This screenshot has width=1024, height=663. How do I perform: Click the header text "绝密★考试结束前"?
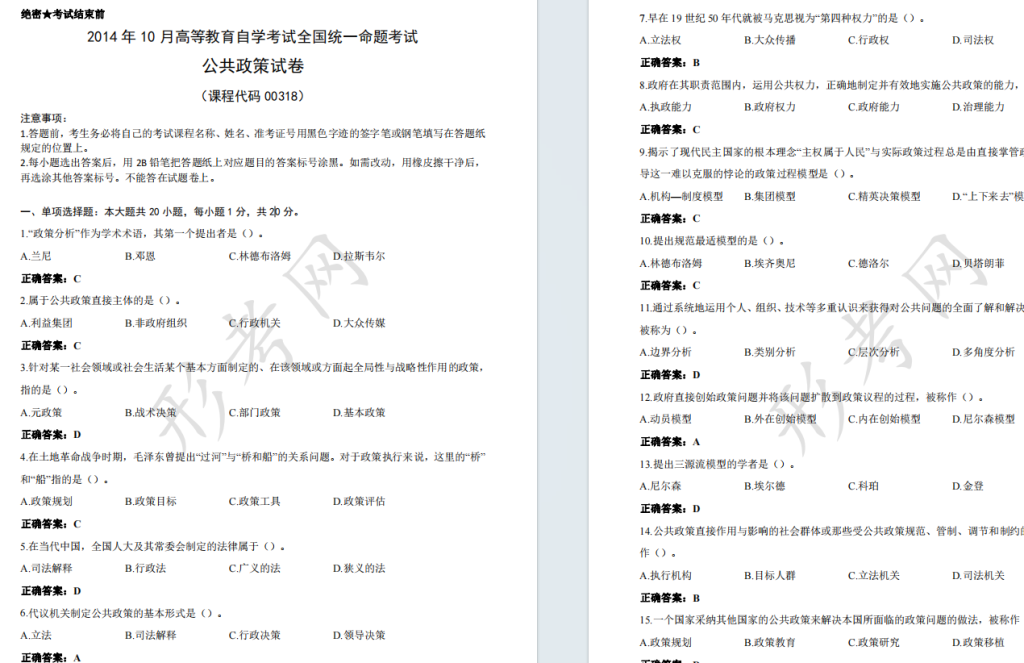point(63,14)
